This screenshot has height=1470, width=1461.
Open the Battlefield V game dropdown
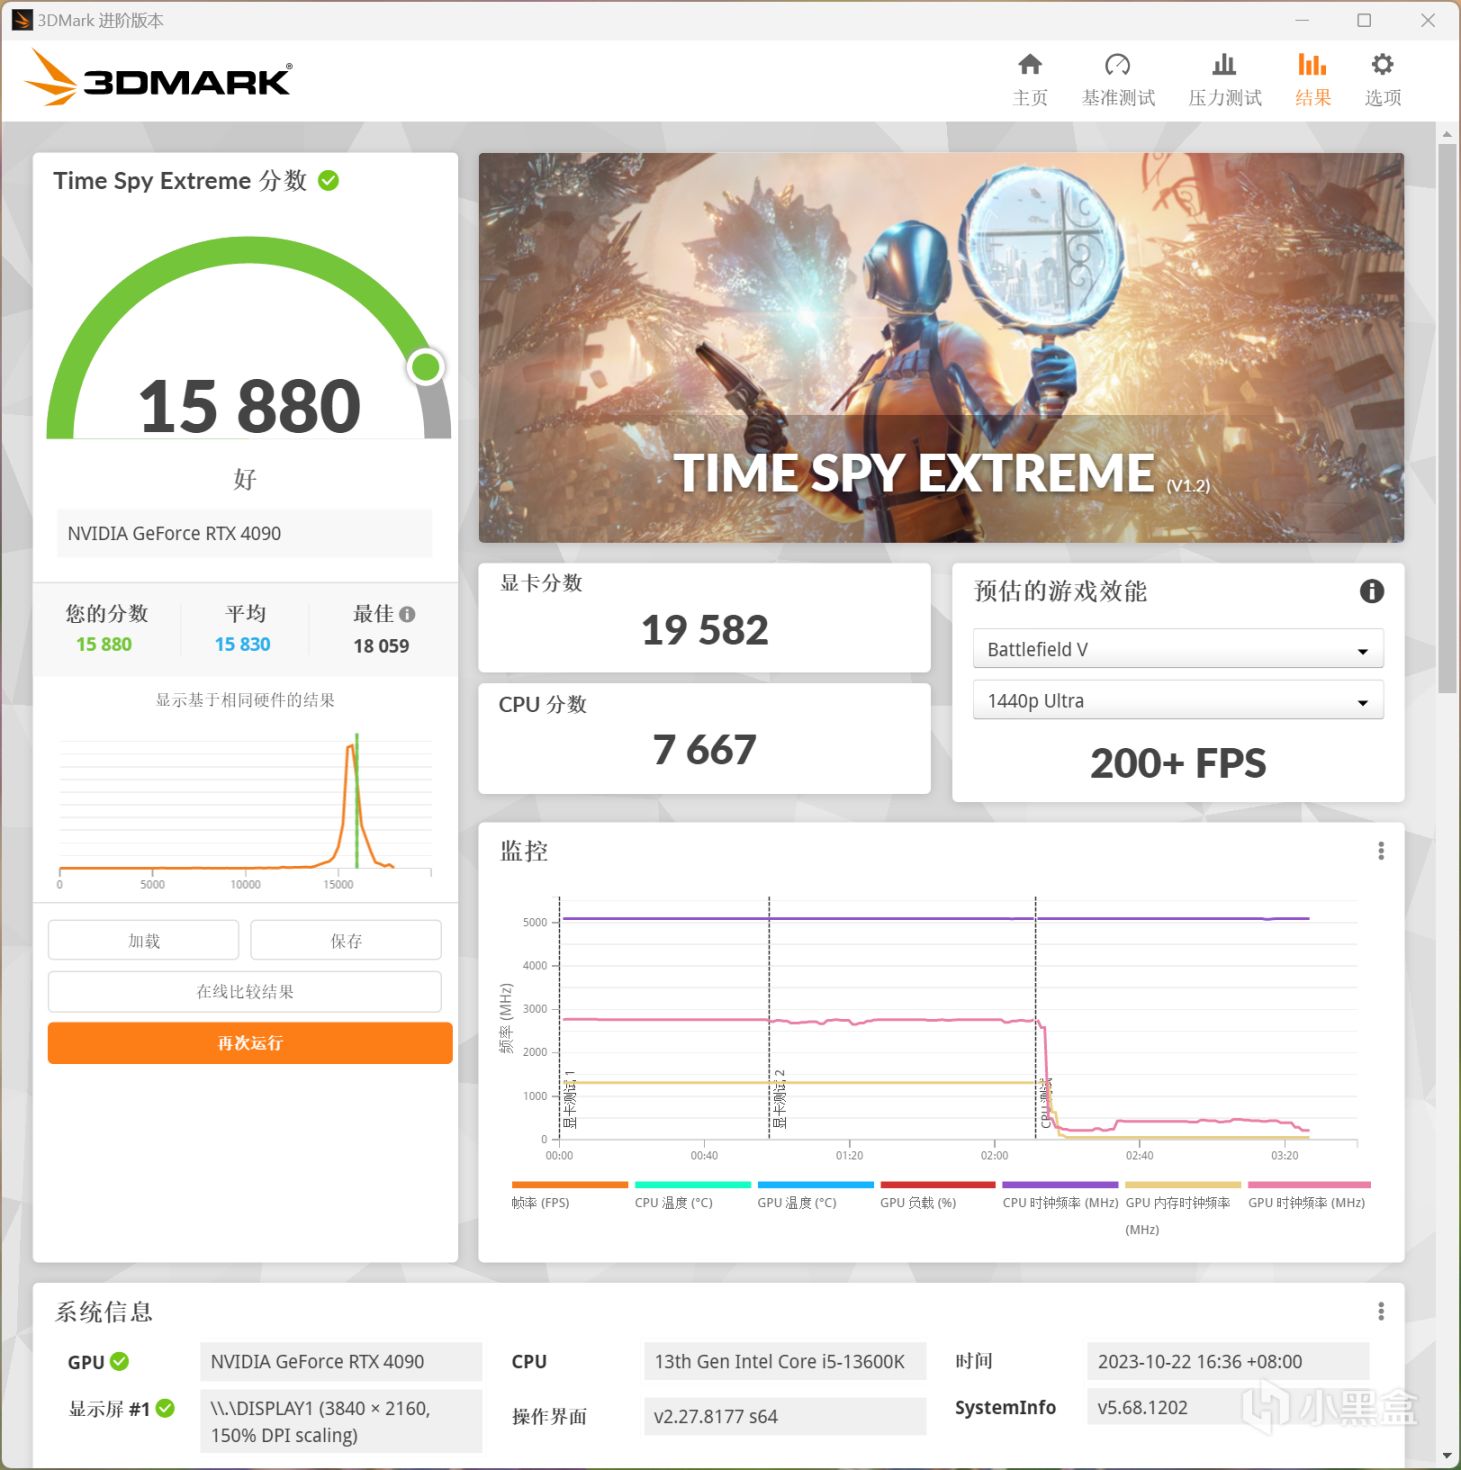point(1178,649)
